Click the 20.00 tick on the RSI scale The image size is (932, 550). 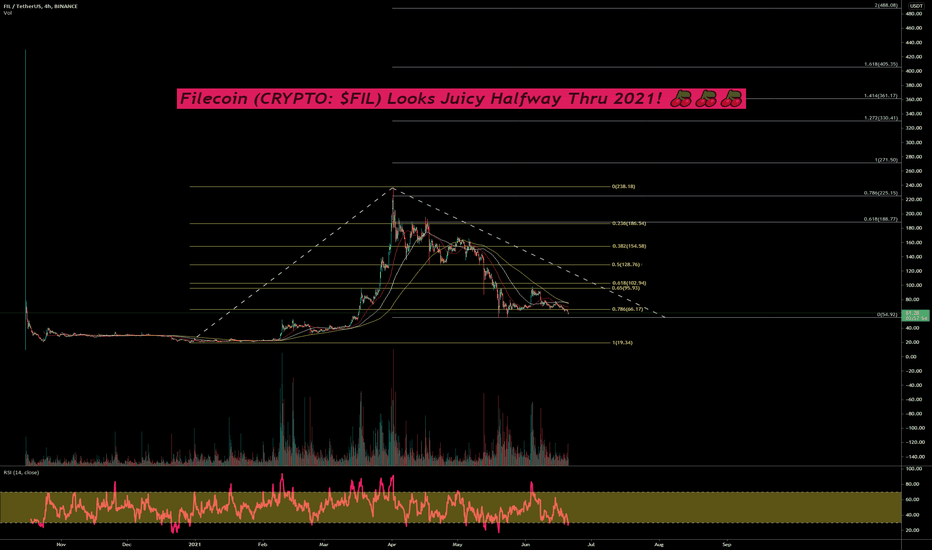[914, 530]
